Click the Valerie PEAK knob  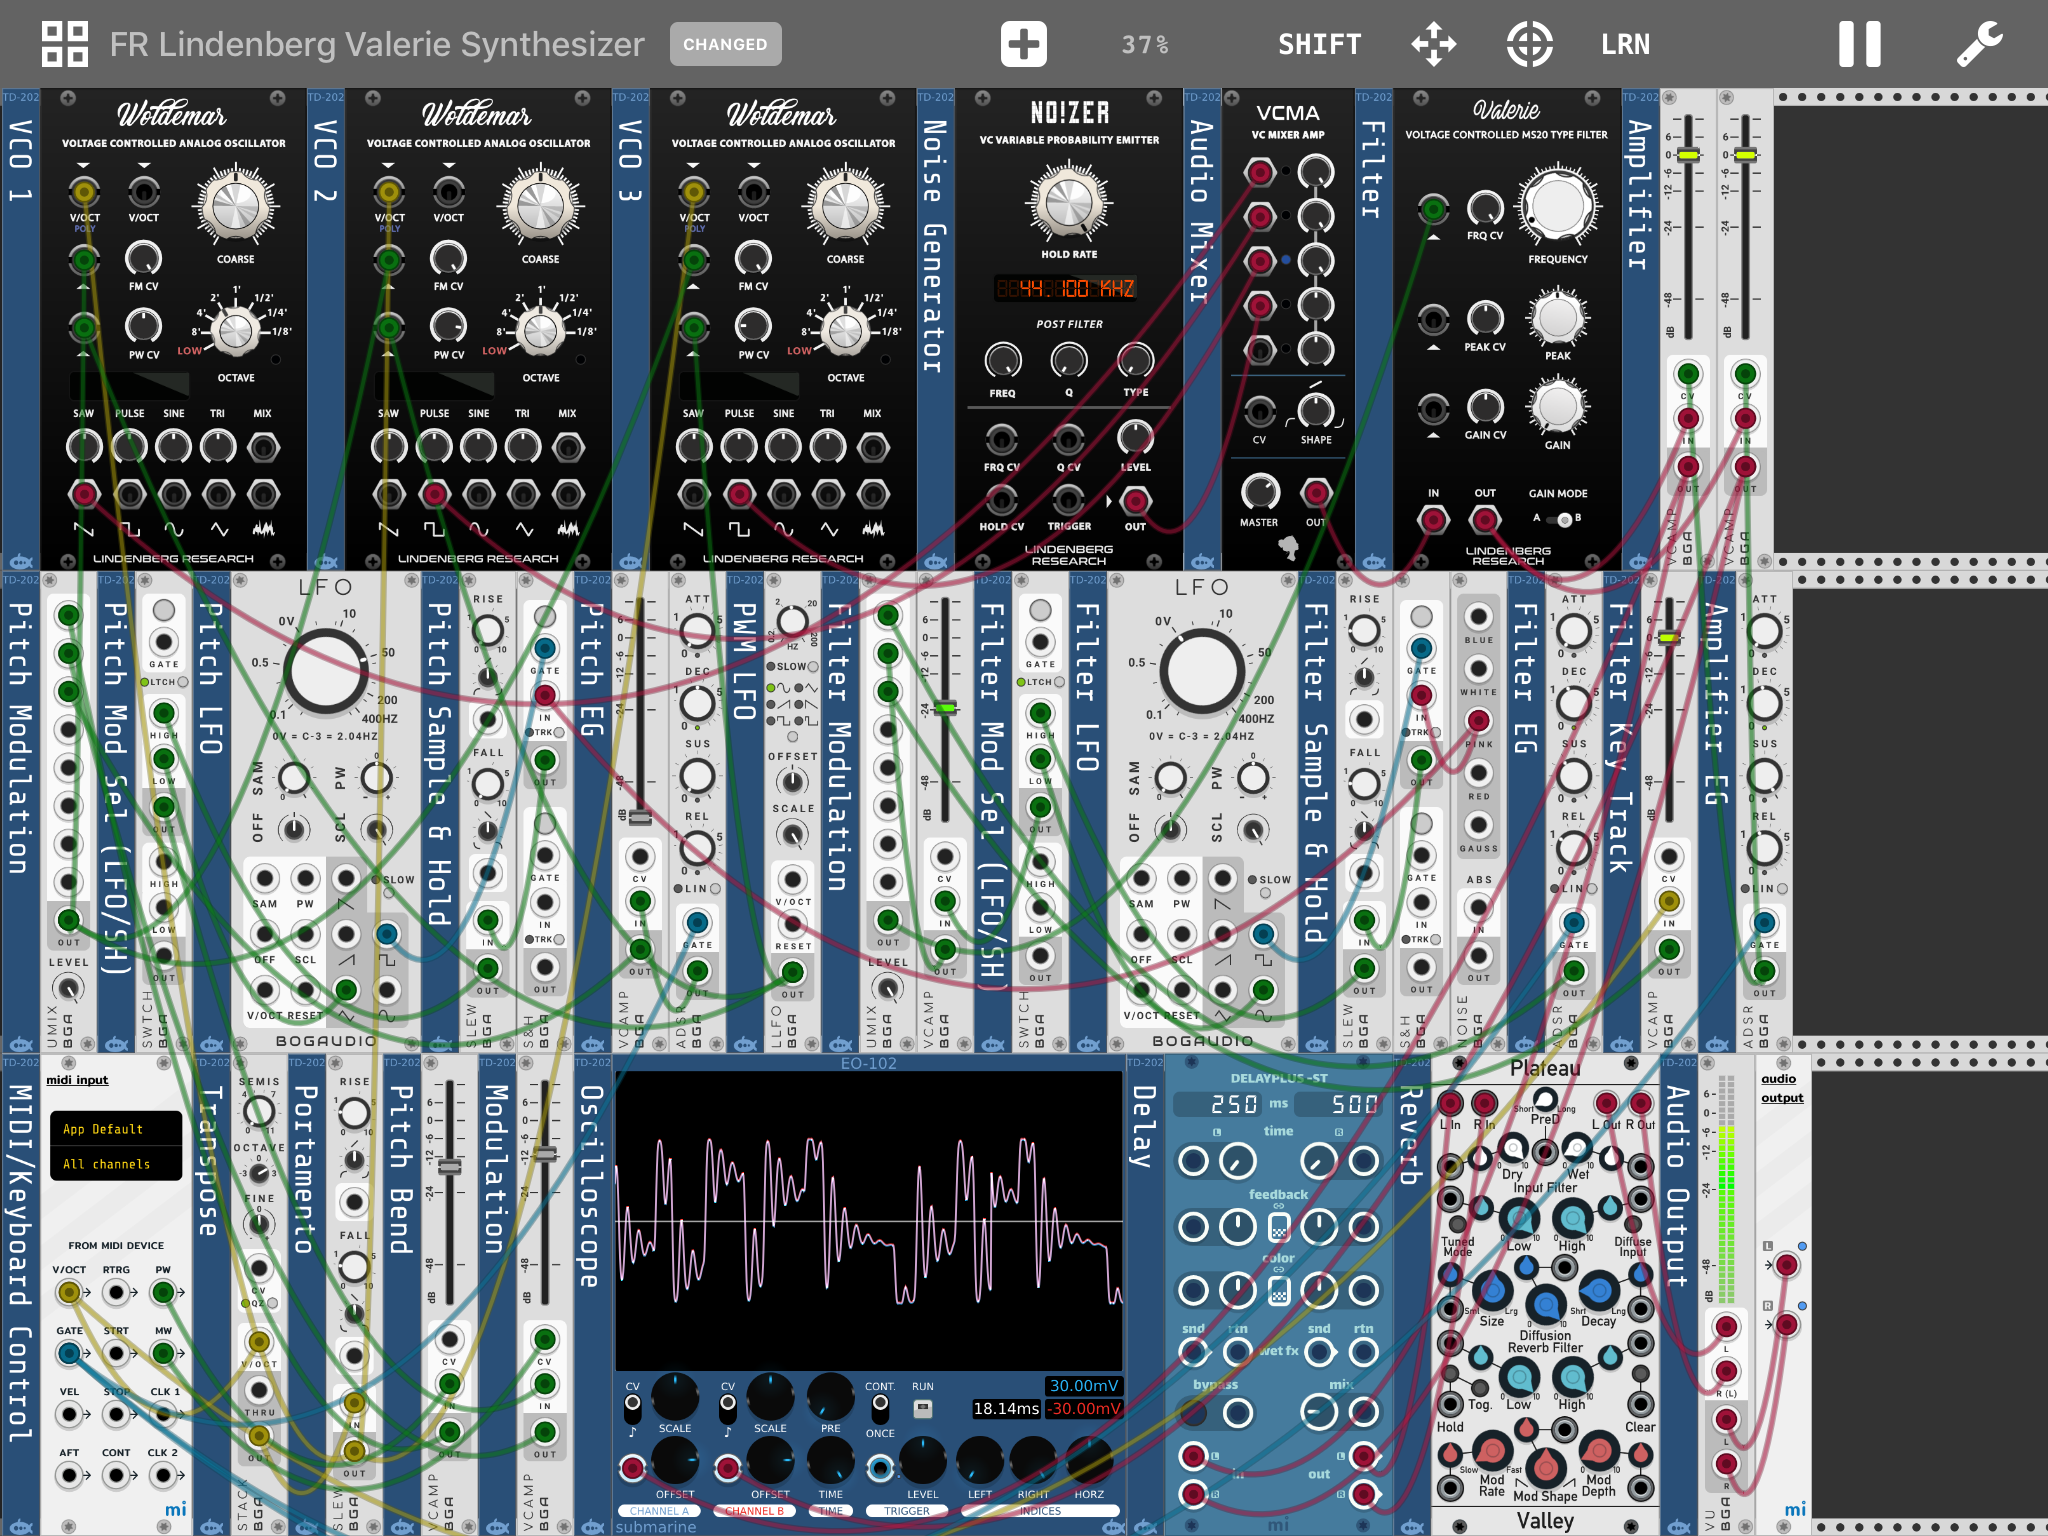(x=1557, y=317)
